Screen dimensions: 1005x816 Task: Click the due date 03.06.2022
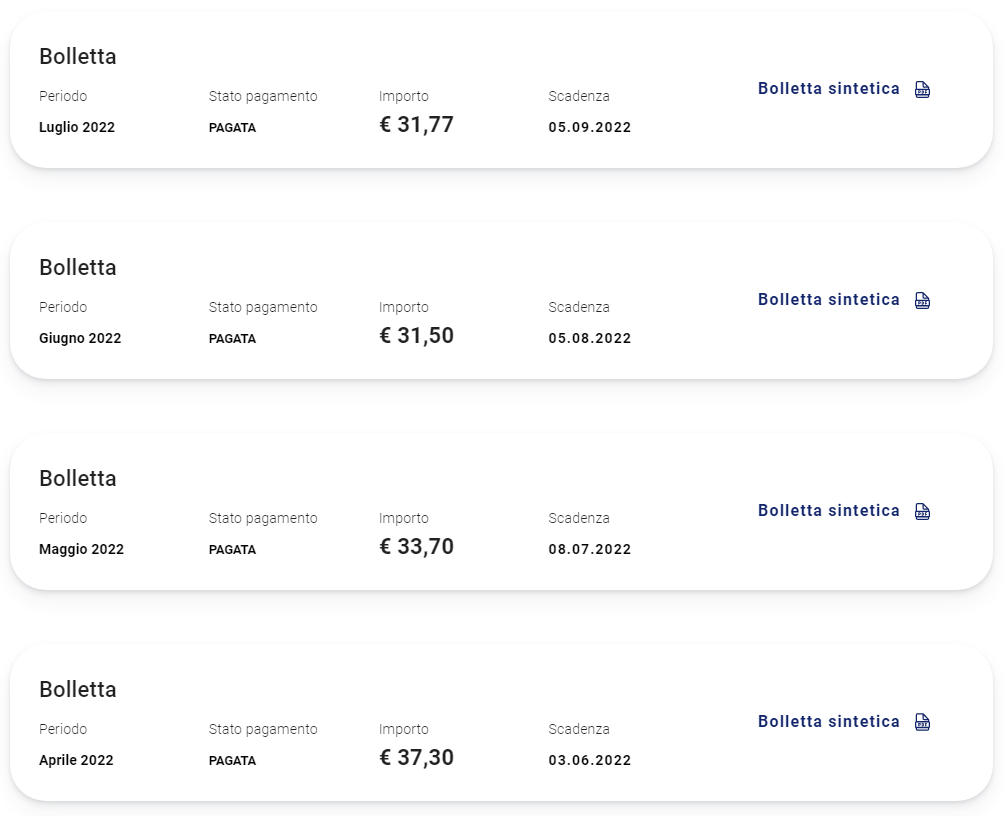(x=590, y=760)
